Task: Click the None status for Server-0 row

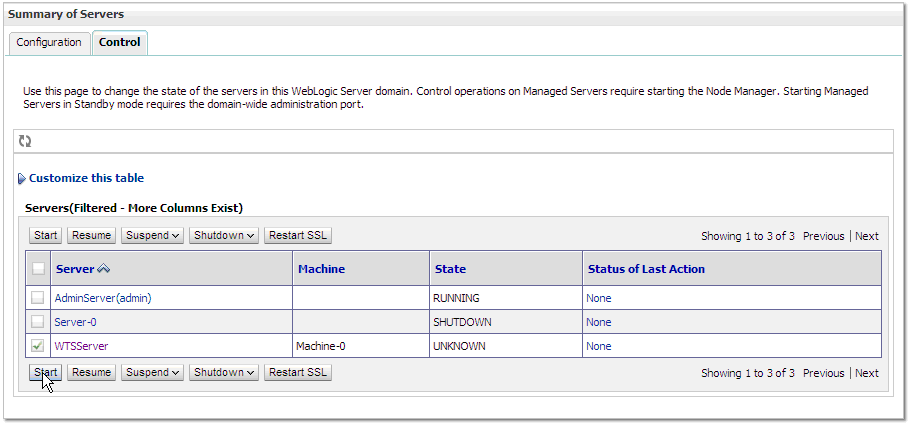Action: coord(598,322)
